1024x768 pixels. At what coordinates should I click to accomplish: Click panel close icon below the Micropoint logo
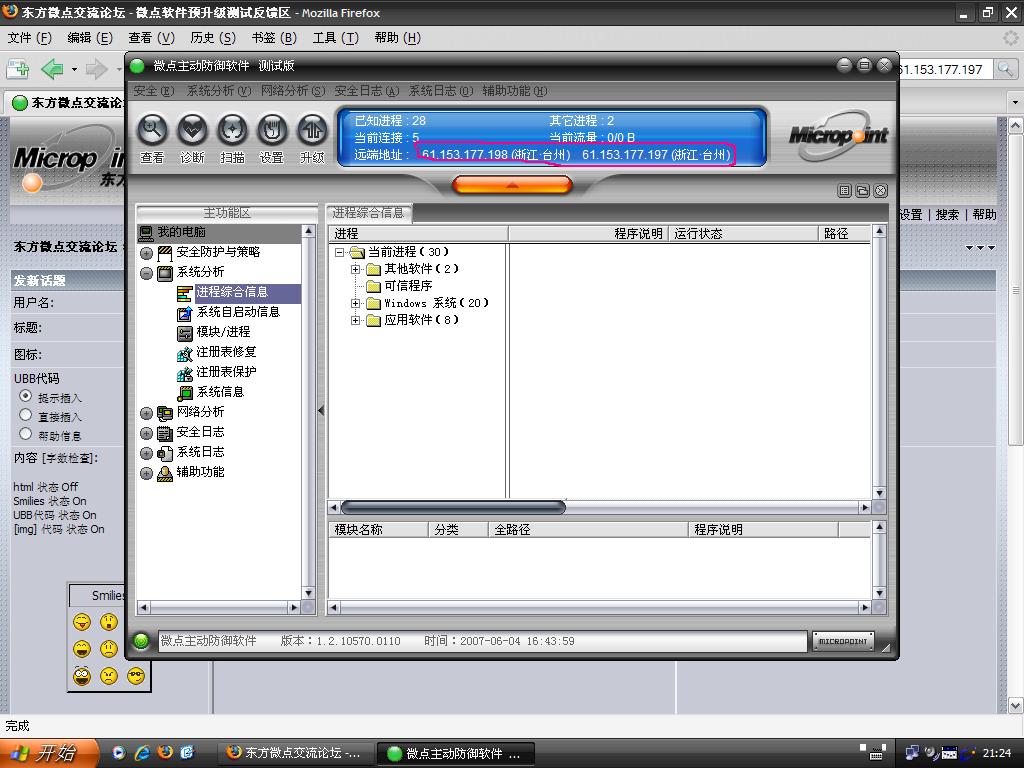[x=880, y=191]
